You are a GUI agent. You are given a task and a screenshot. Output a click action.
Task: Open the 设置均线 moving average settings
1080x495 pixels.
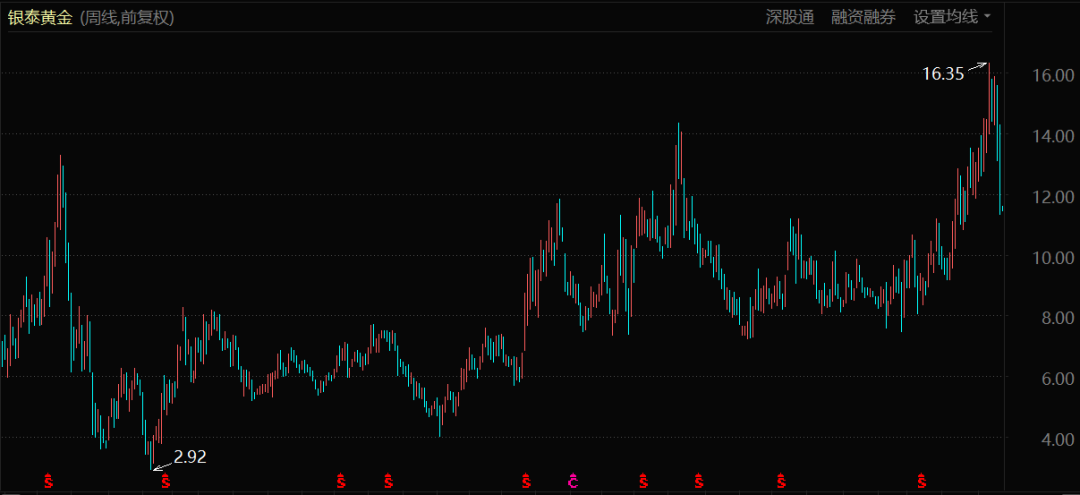point(945,17)
